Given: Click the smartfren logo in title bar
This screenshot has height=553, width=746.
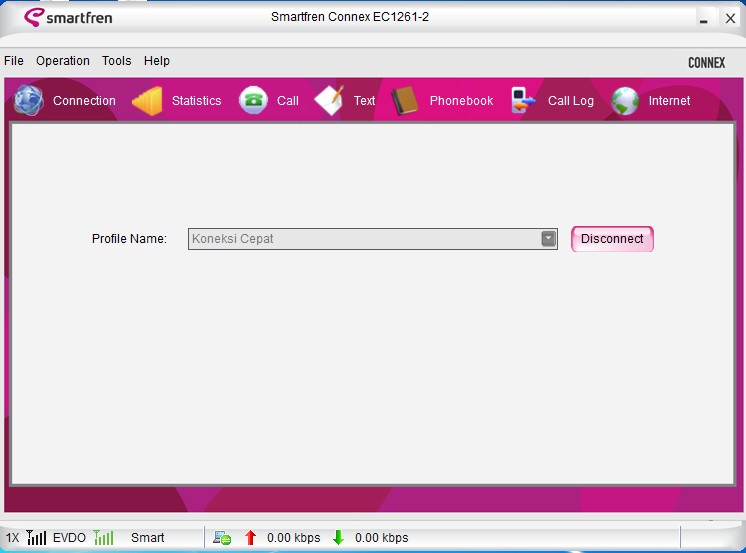Looking at the screenshot, I should [x=68, y=18].
